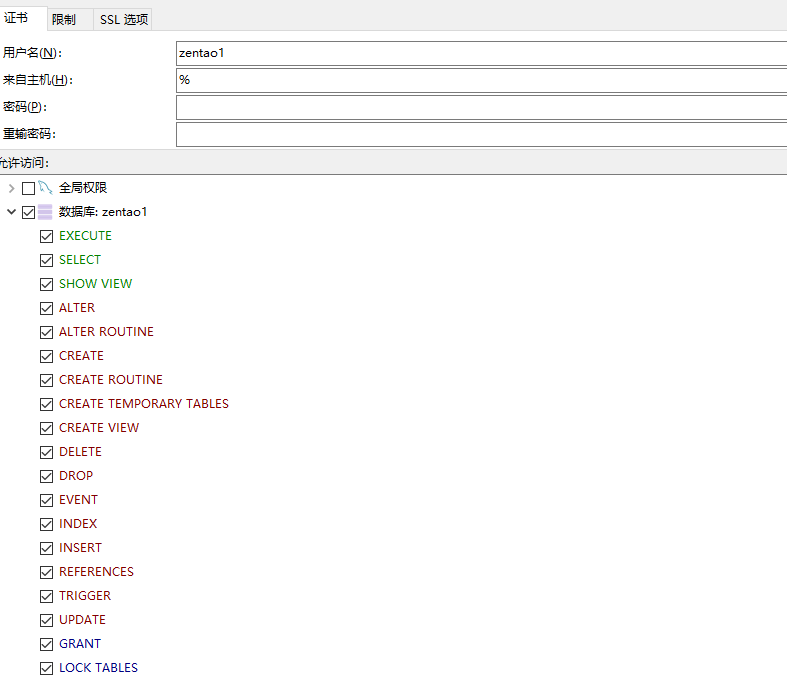The height and width of the screenshot is (684, 787).
Task: Open the SSL 选项 tab
Action: (124, 20)
